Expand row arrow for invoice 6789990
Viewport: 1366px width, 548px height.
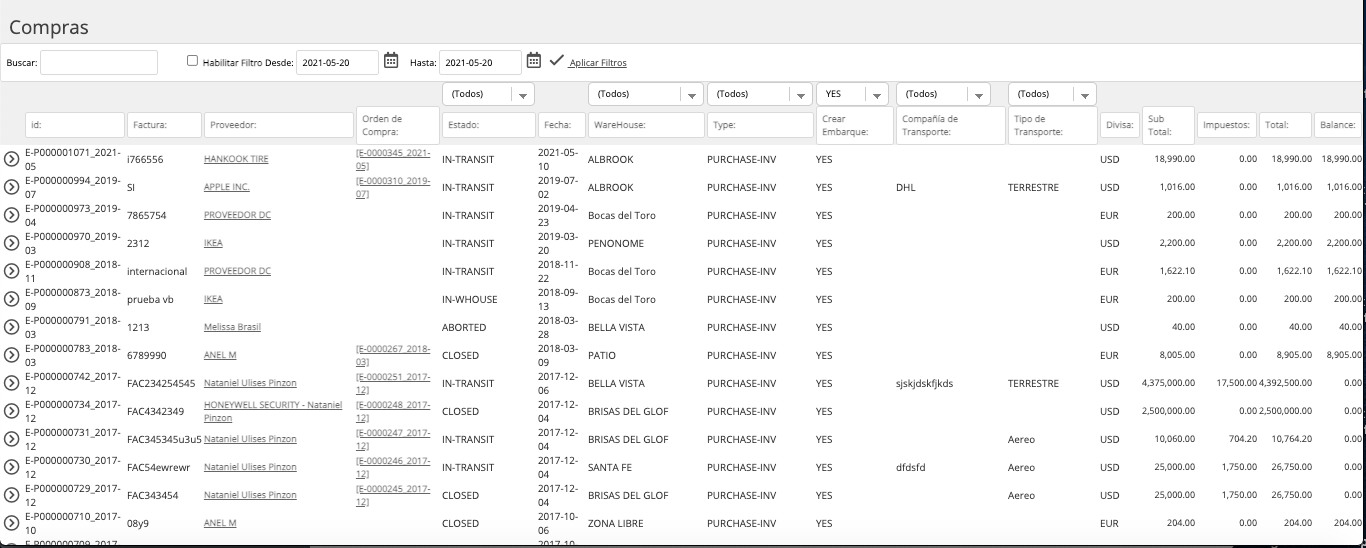point(11,355)
